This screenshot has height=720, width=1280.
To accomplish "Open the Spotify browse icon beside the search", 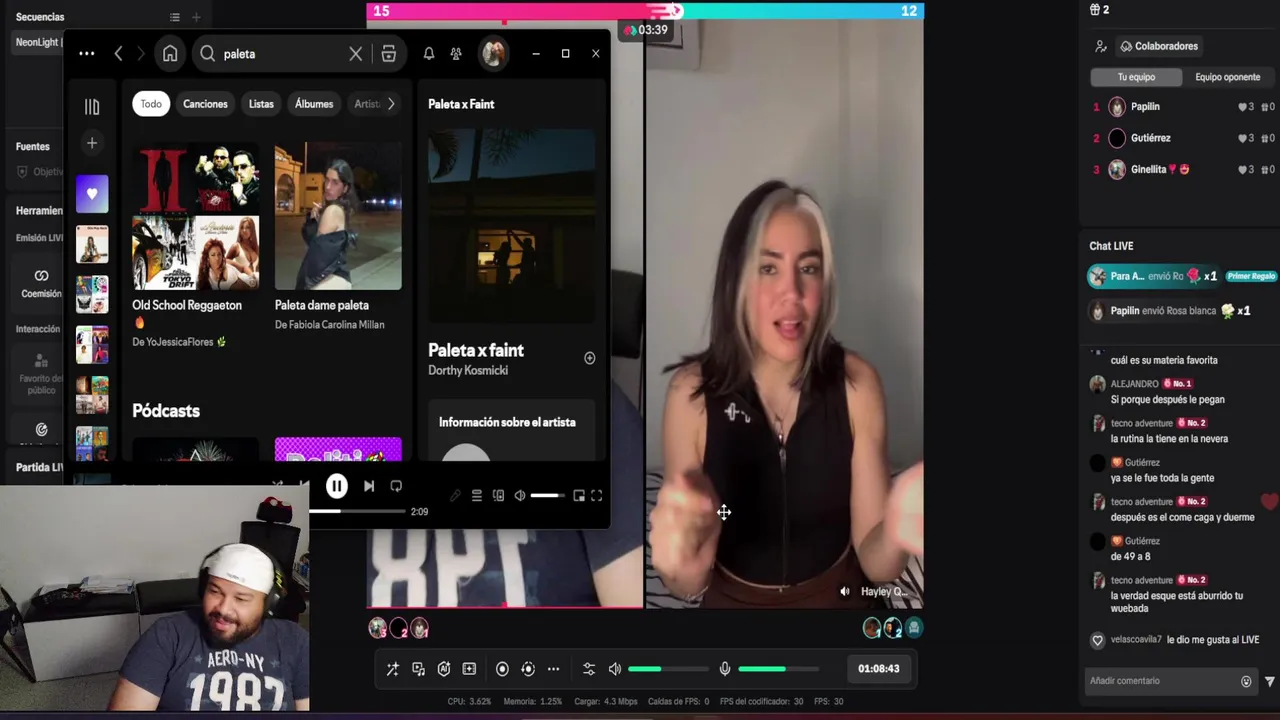I will click(x=389, y=54).
